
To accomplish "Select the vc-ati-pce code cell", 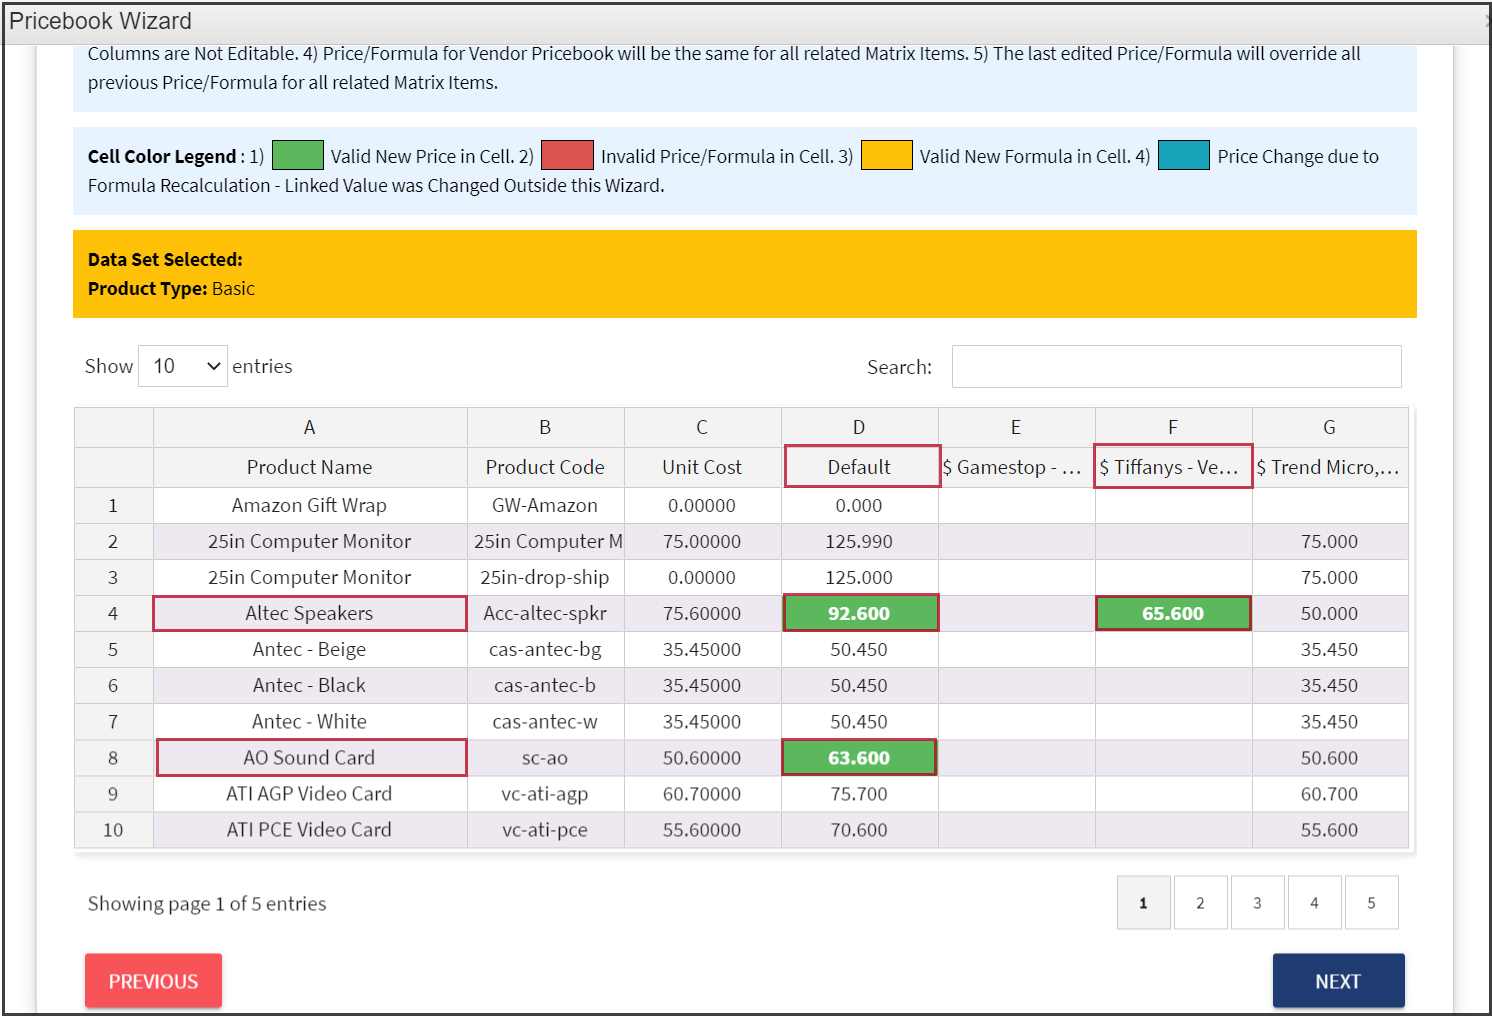I will [545, 829].
